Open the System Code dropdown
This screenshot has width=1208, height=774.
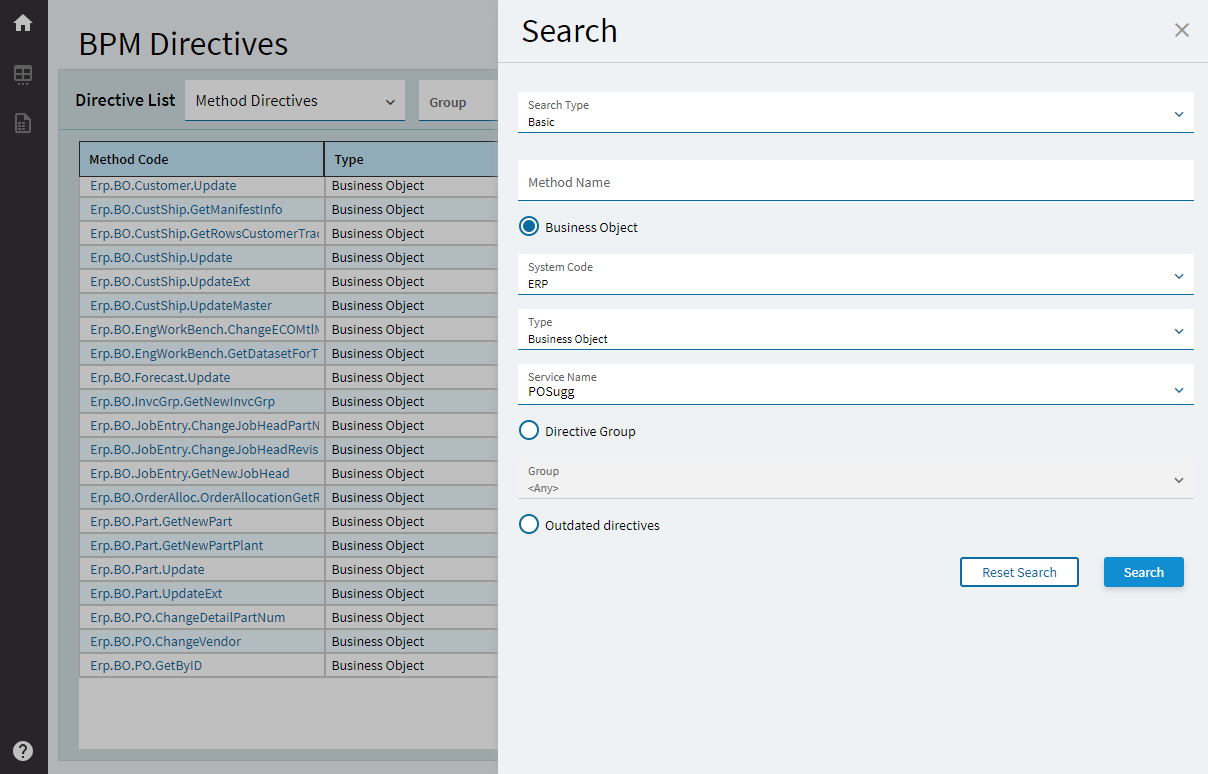click(856, 275)
